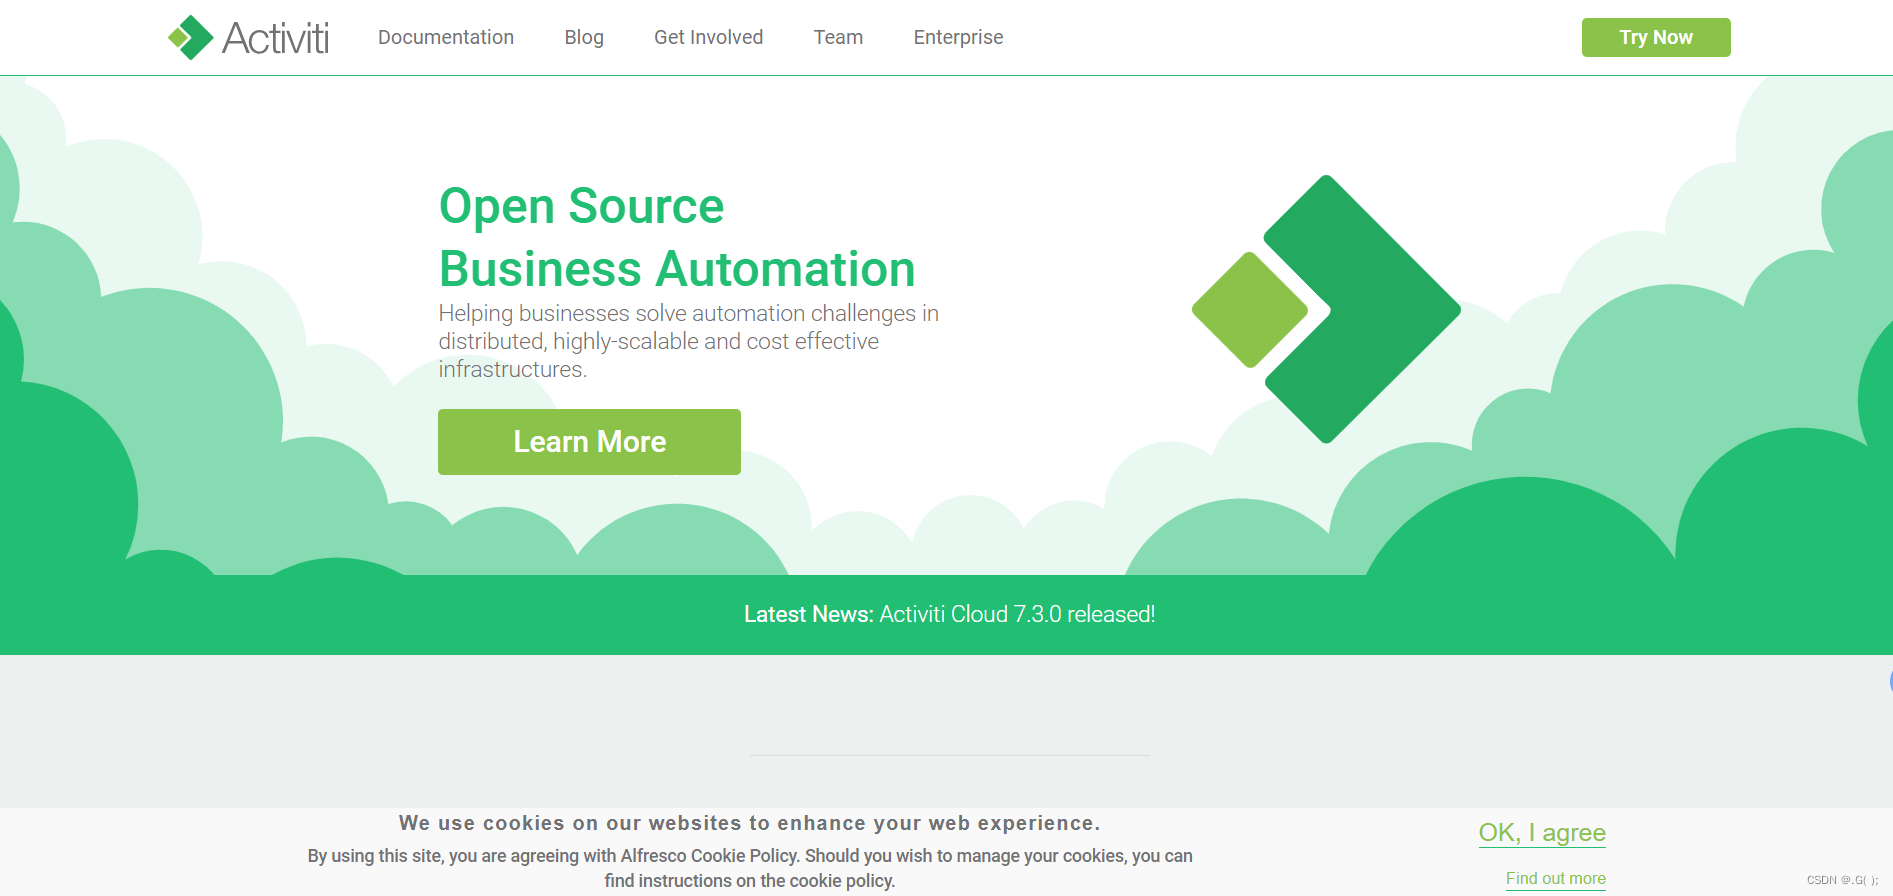The image size is (1893, 896).
Task: Click the Alfresco Cookie Policy paragraph
Action: [x=750, y=868]
